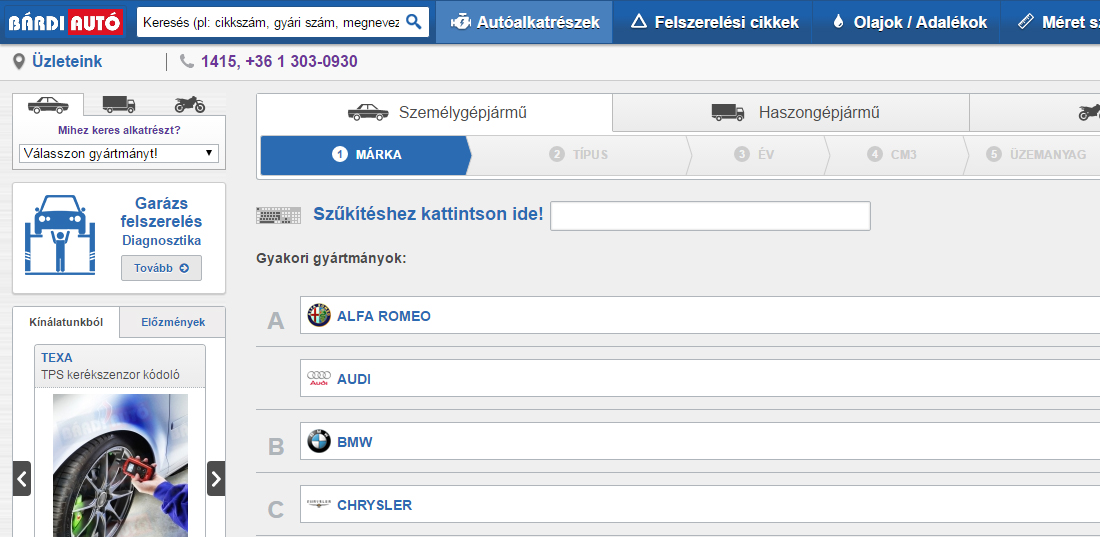The image size is (1100, 537).
Task: Click the magnifier search icon
Action: click(x=414, y=22)
